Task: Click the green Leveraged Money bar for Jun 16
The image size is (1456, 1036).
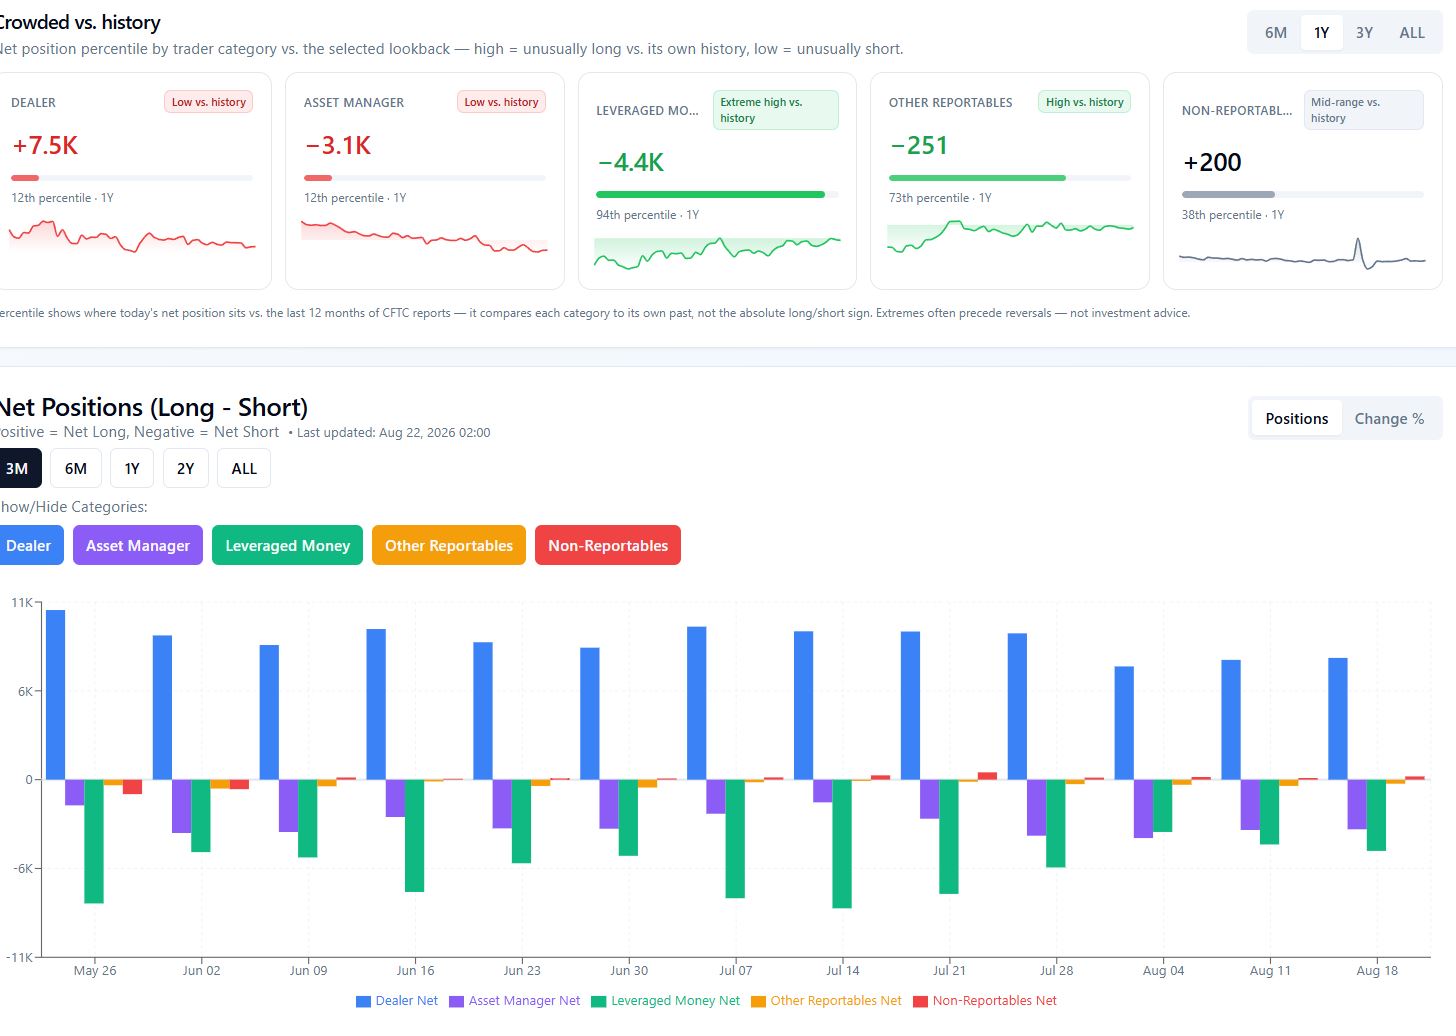Action: 415,836
